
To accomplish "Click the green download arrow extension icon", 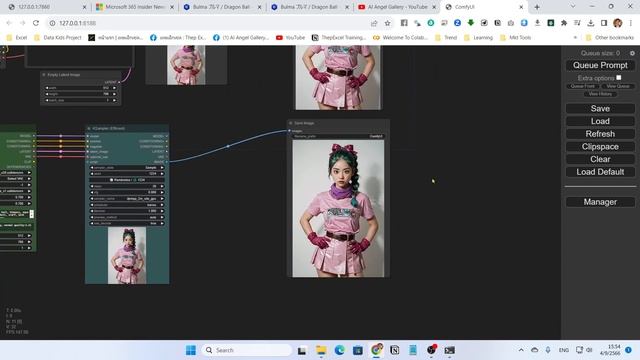I will coord(471,23).
